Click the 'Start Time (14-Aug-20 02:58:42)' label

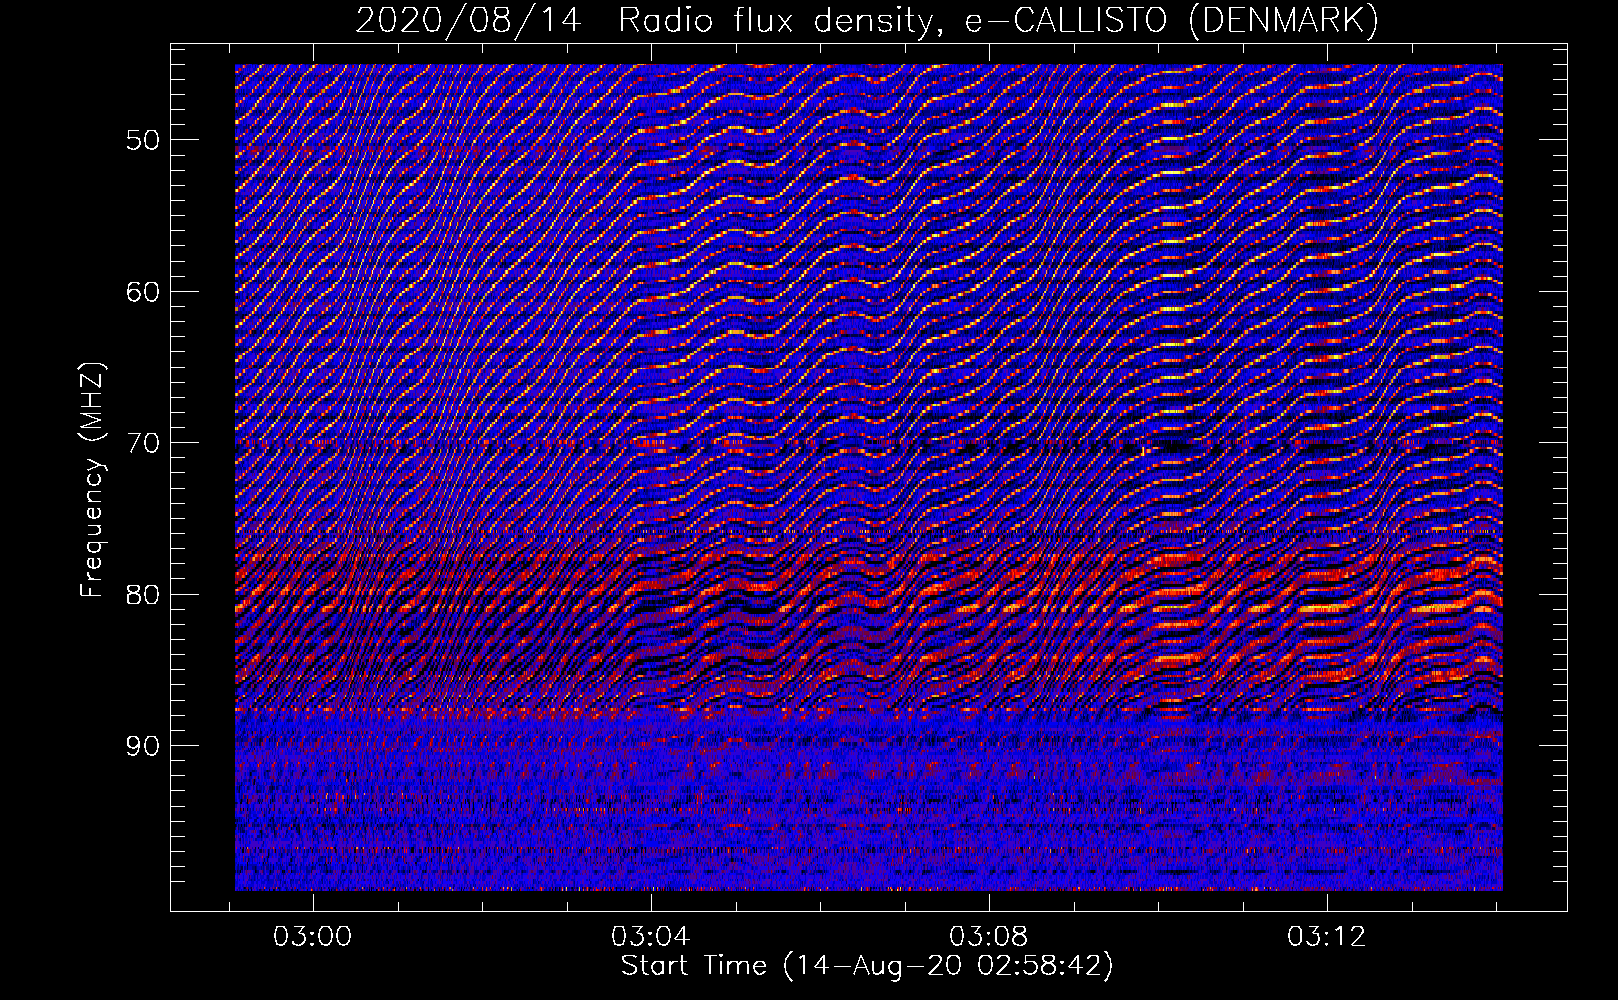[867, 966]
